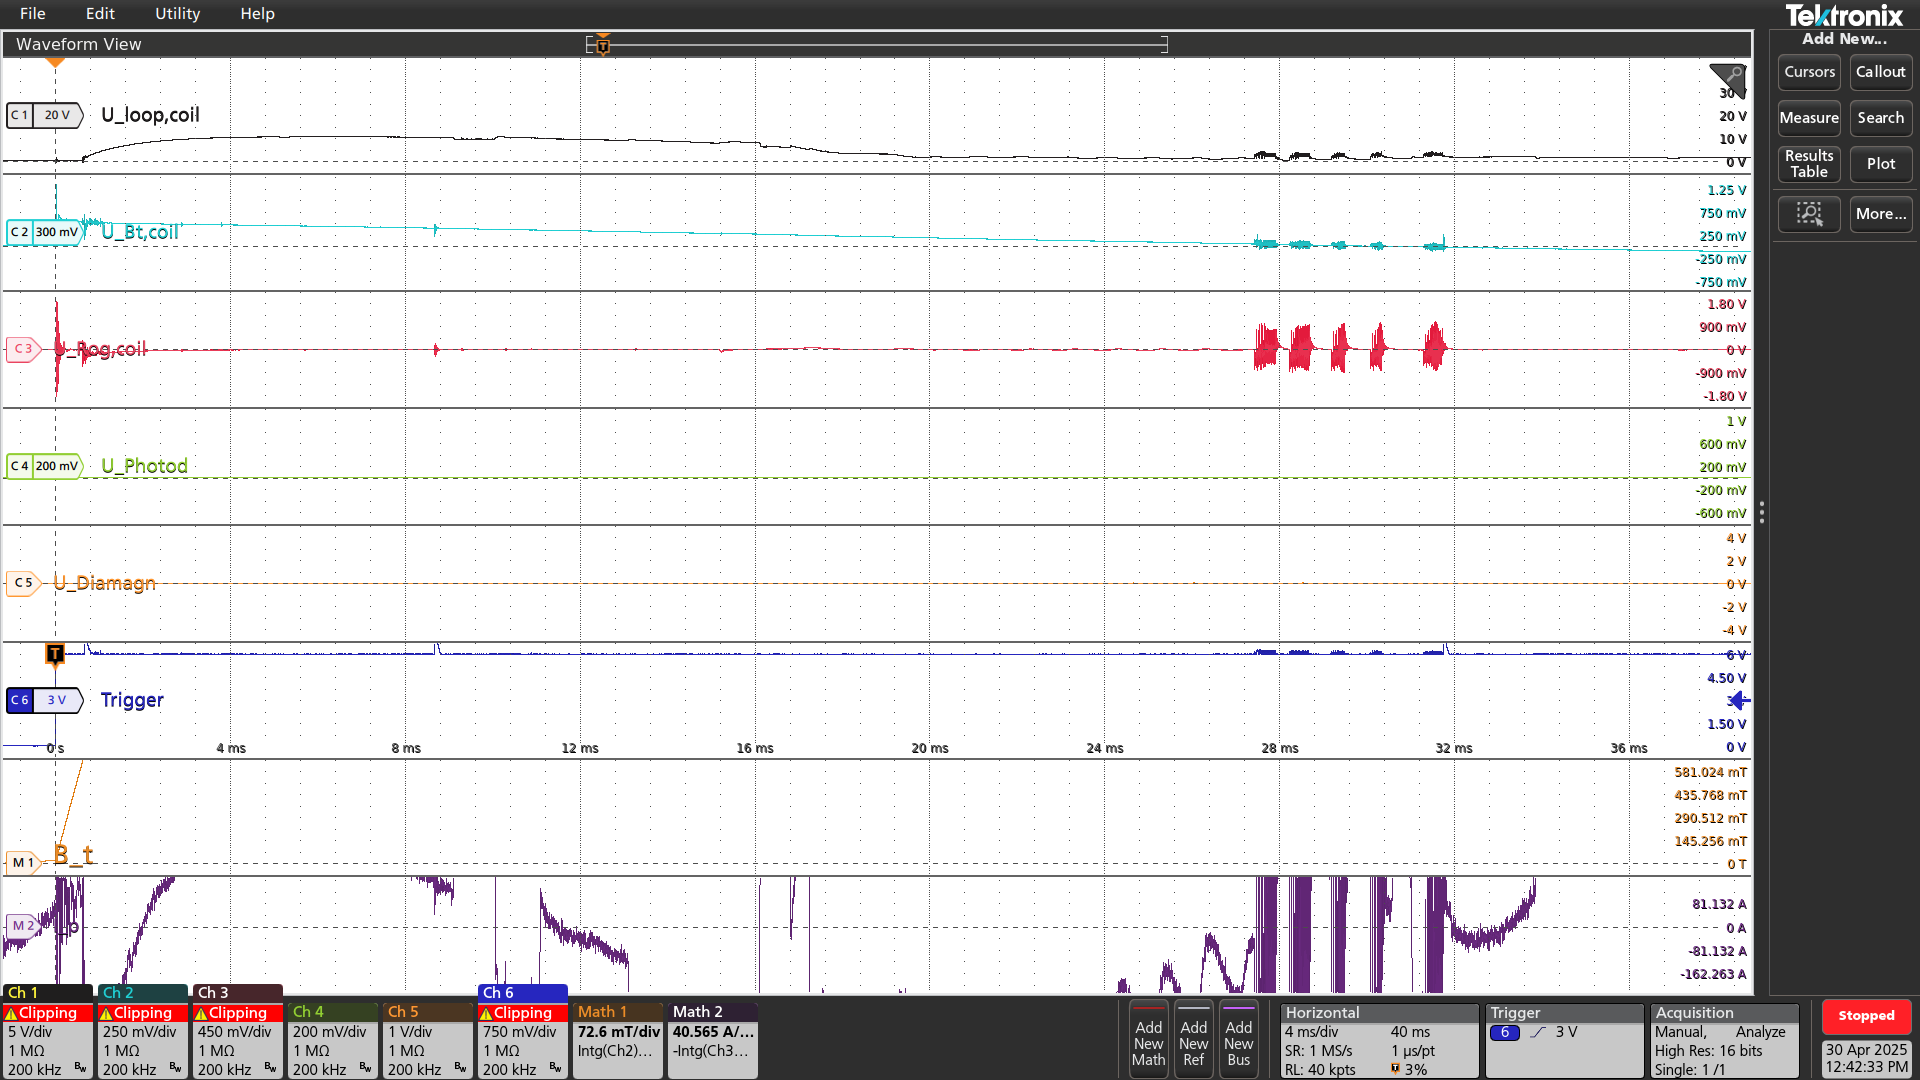
Task: Click the draw-a-box zoom icon
Action: click(x=1809, y=214)
